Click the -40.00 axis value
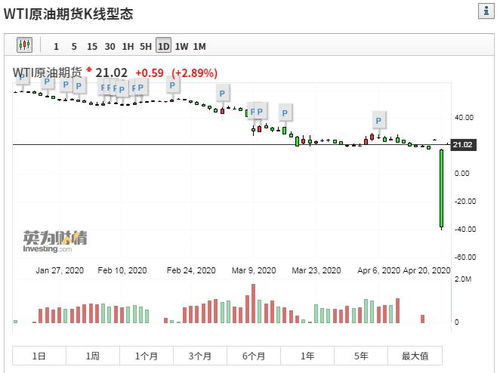The height and width of the screenshot is (373, 500). [x=465, y=229]
